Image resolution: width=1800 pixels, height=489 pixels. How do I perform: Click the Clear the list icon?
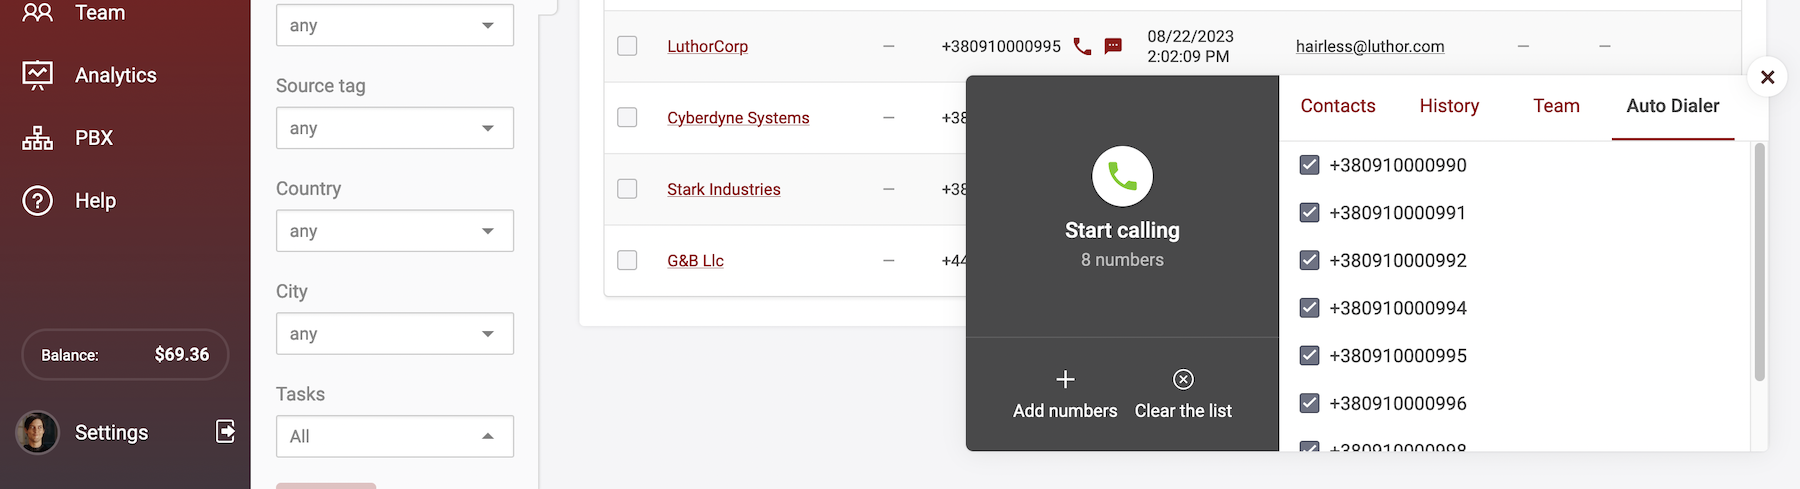point(1183,380)
